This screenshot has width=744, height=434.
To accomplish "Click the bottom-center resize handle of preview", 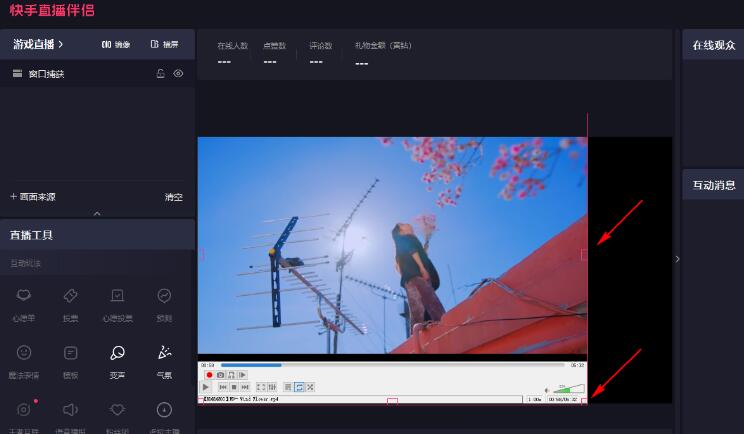I will coord(392,401).
